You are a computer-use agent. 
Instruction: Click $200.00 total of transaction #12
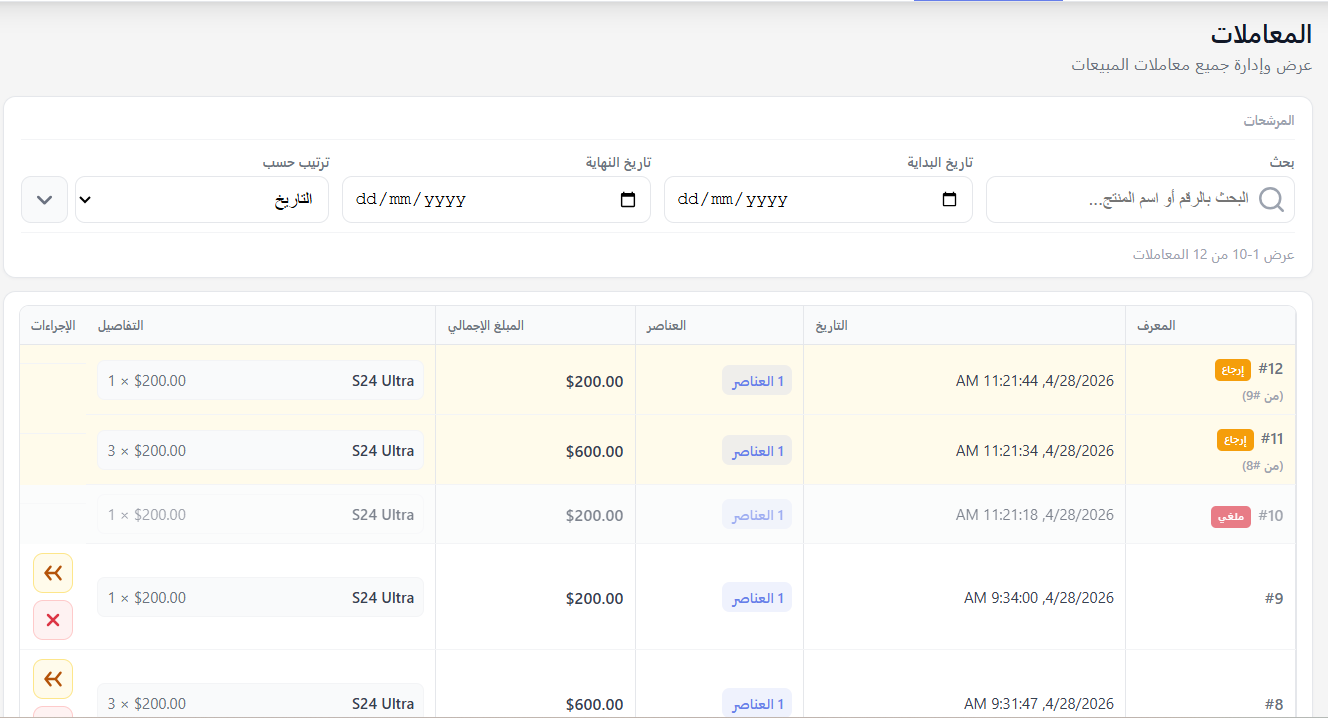pyautogui.click(x=594, y=381)
